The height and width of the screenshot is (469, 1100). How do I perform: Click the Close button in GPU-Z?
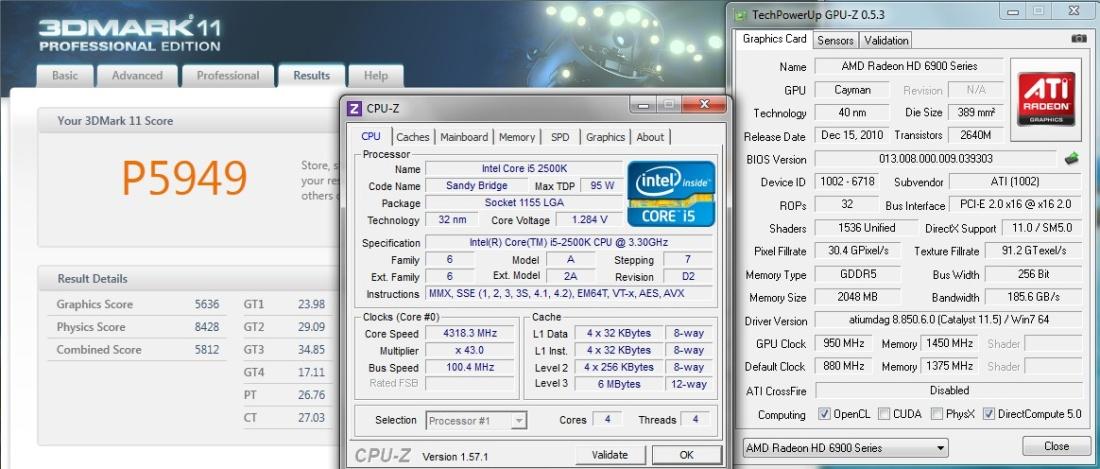click(1056, 446)
